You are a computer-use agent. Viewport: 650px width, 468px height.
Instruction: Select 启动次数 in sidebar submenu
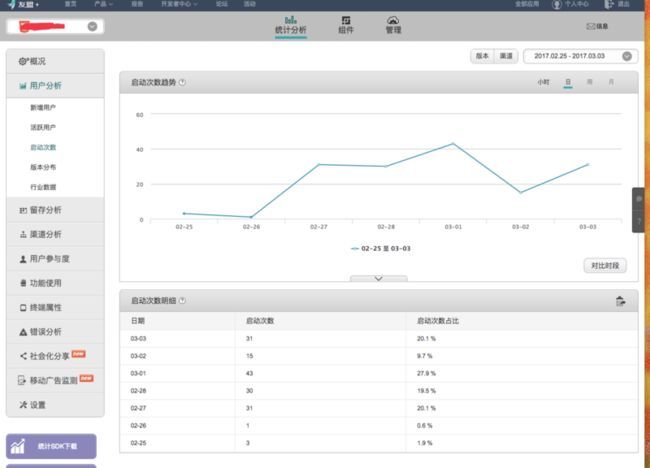pyautogui.click(x=43, y=147)
